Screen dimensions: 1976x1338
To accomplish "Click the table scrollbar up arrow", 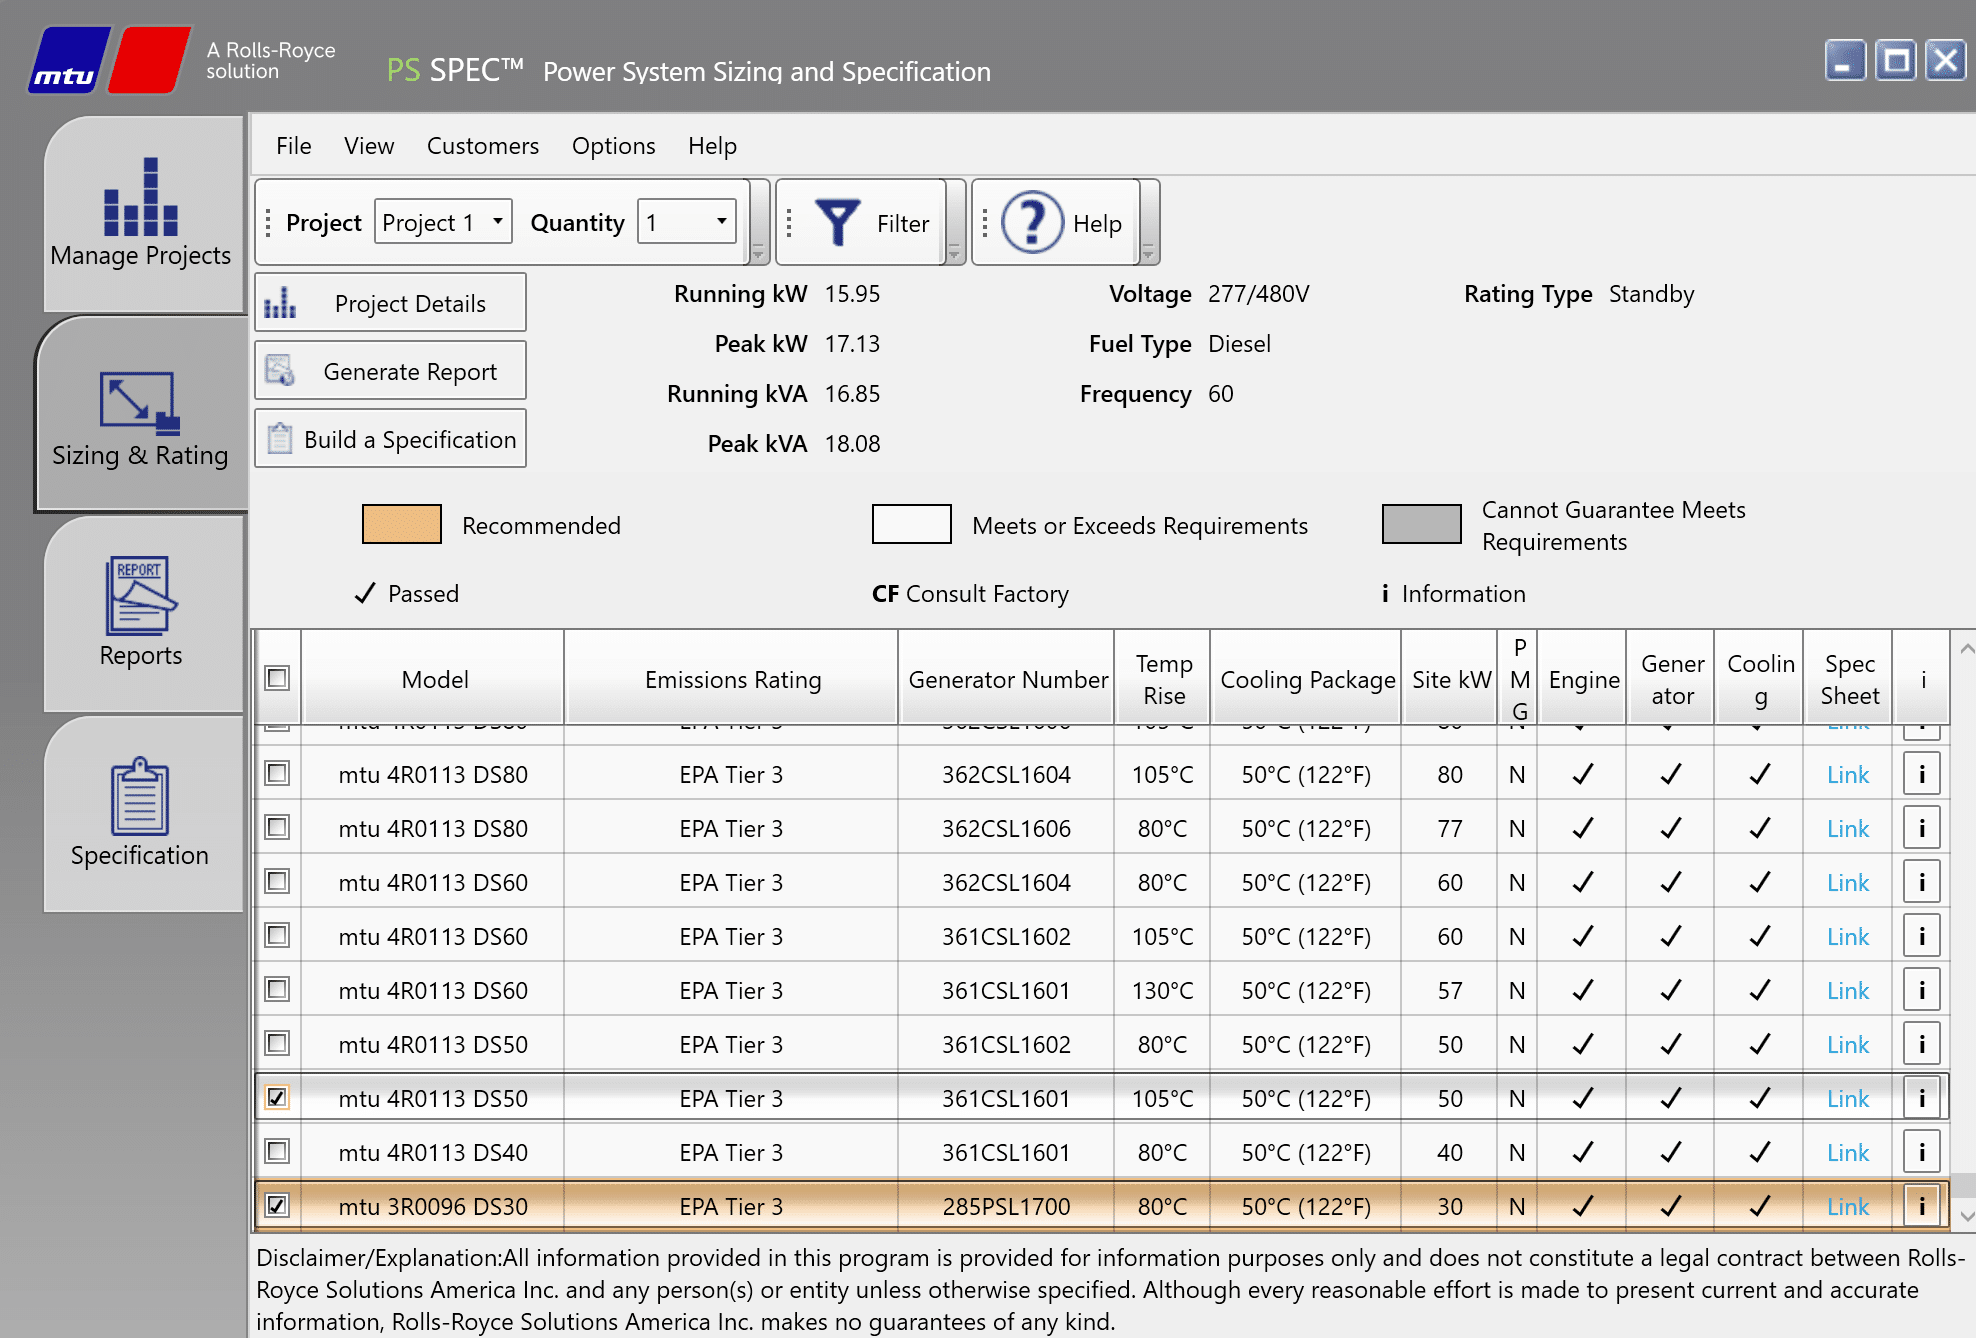I will click(x=1966, y=649).
